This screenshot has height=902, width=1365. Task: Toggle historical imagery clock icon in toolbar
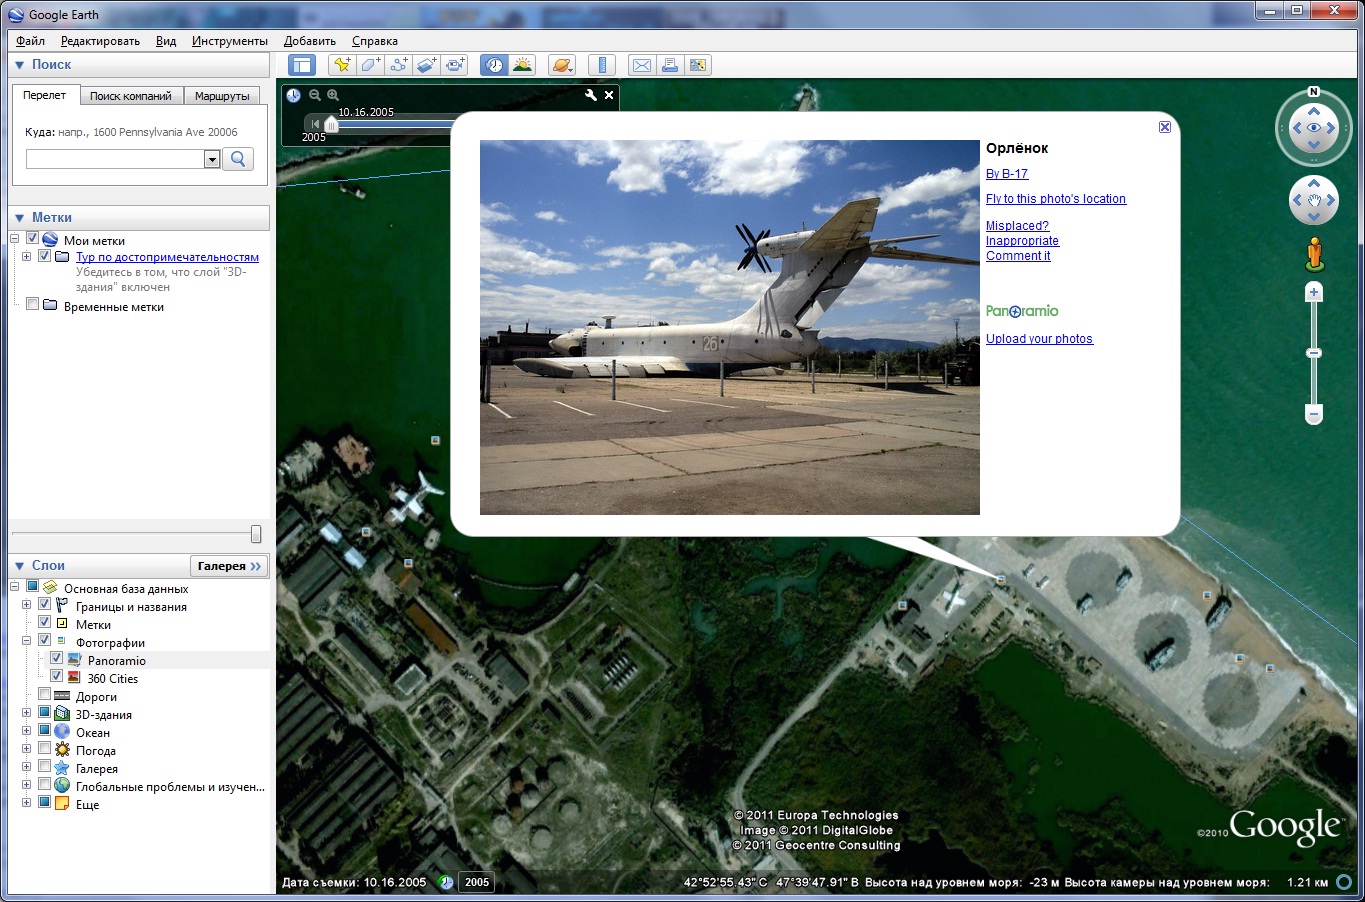click(494, 65)
